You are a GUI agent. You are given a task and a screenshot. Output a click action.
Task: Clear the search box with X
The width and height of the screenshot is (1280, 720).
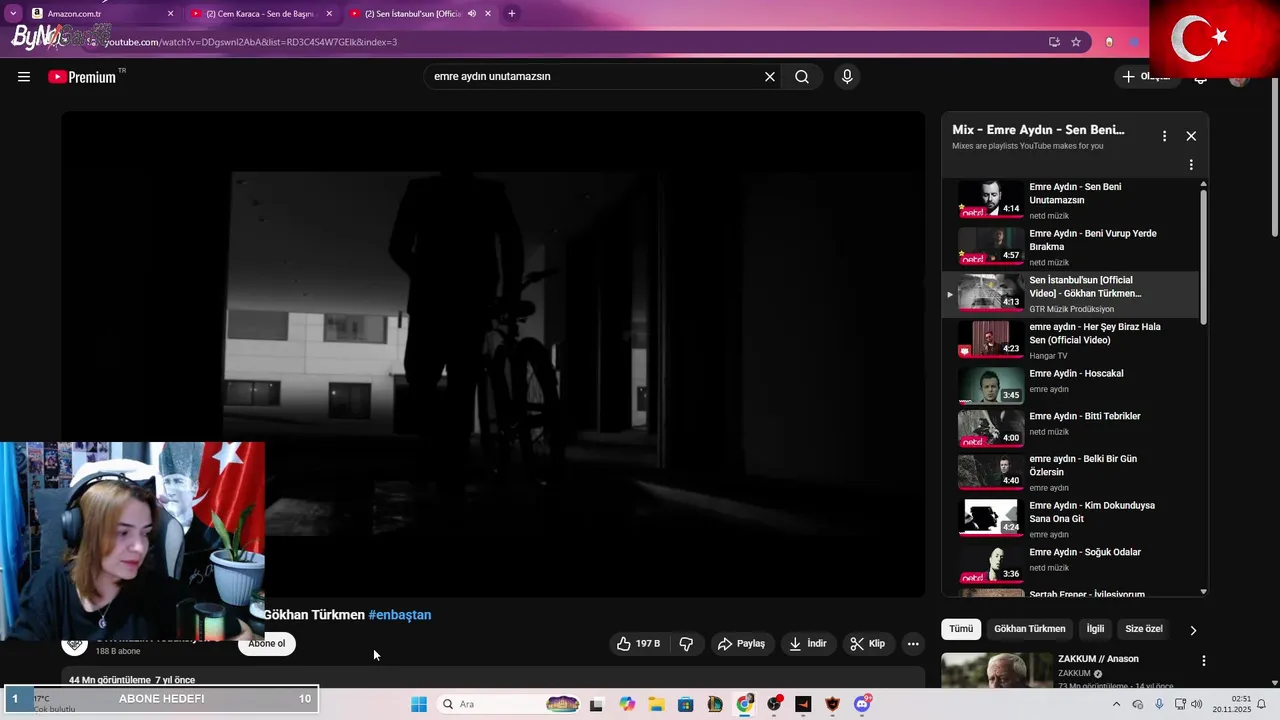770,77
